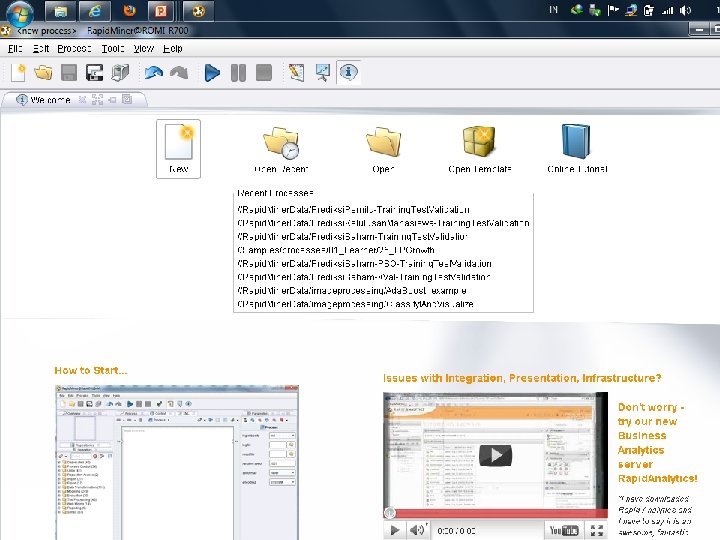Open the Help menu
Screen dimensions: 720x540
pyautogui.click(x=173, y=48)
